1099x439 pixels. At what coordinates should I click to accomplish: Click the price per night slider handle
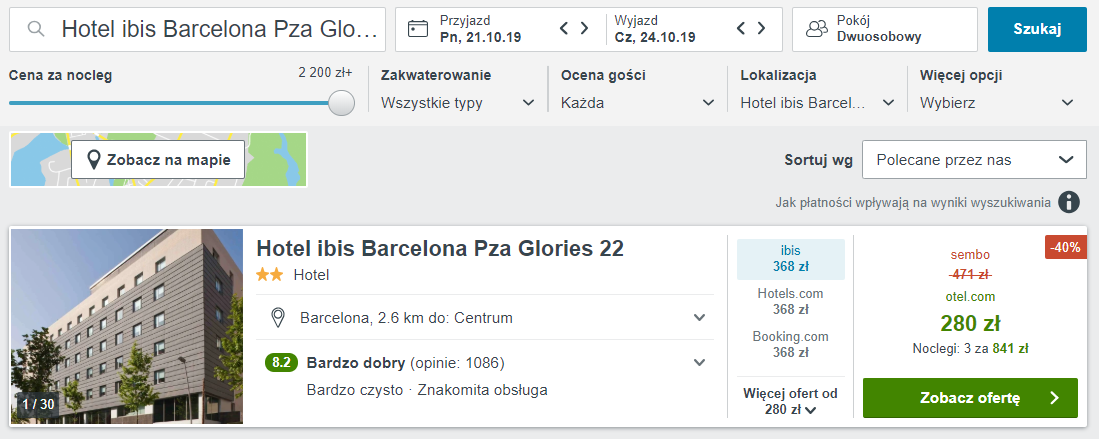[341, 102]
